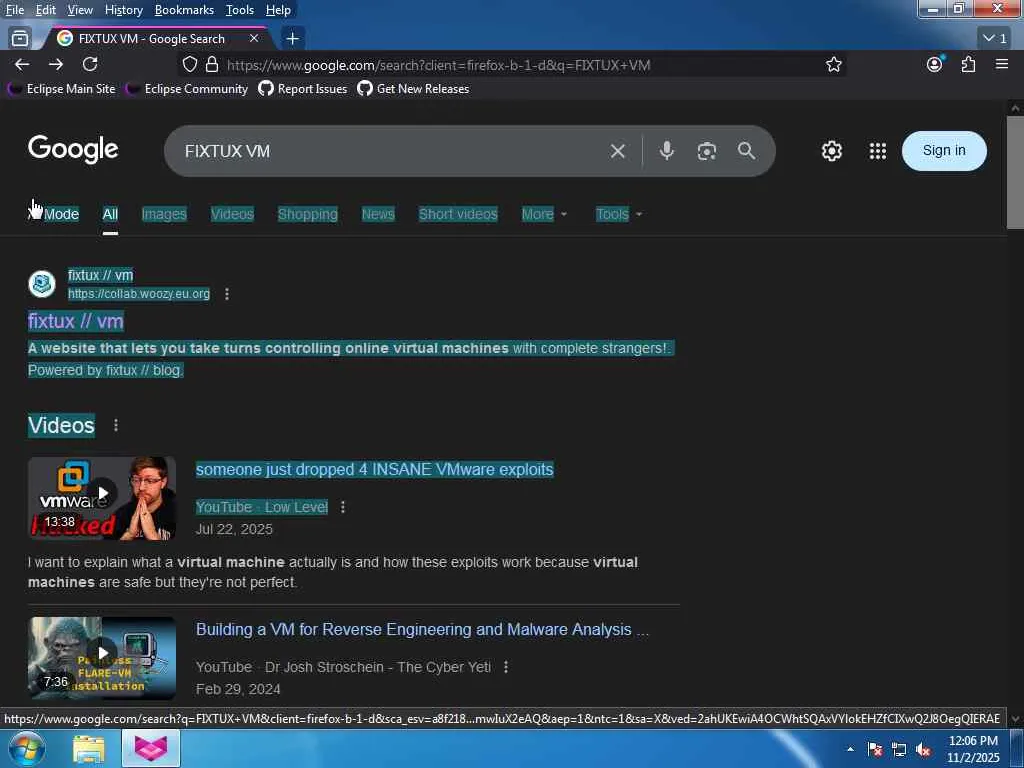Image resolution: width=1024 pixels, height=768 pixels.
Task: Close the FIXTUX VM browser tab
Action: click(x=254, y=39)
